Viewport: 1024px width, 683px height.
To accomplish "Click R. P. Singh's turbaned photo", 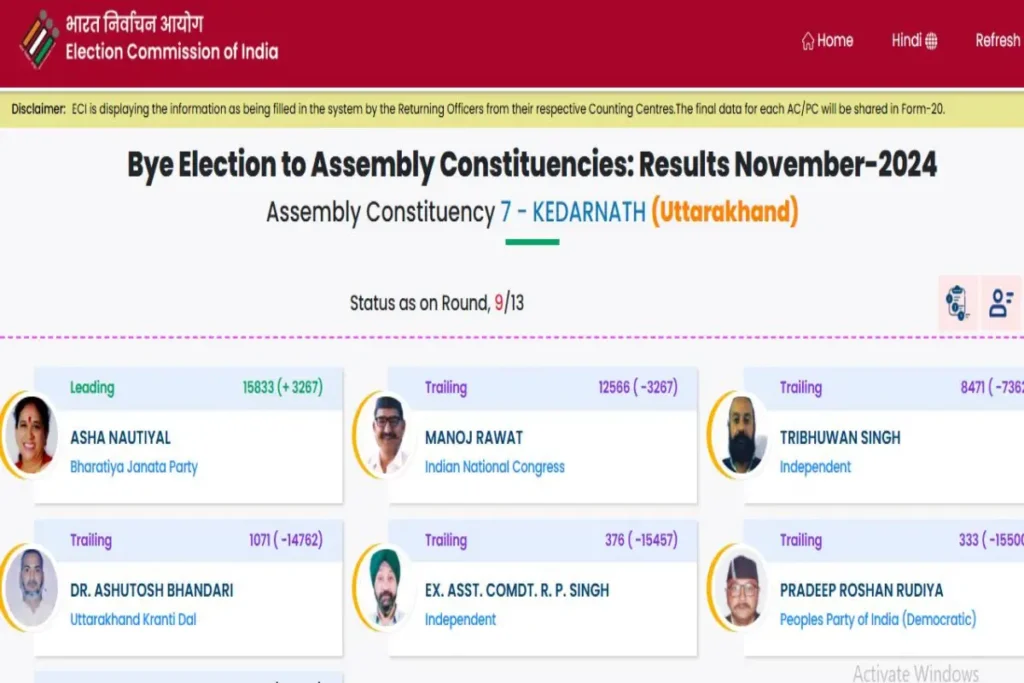I will pyautogui.click(x=385, y=587).
